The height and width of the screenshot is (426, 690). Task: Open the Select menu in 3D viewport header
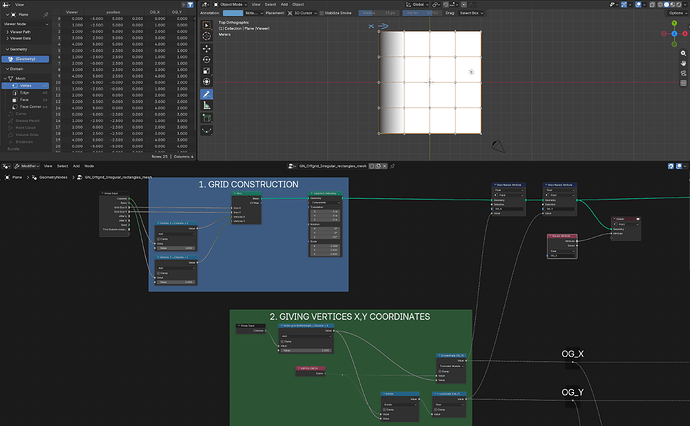[270, 4]
